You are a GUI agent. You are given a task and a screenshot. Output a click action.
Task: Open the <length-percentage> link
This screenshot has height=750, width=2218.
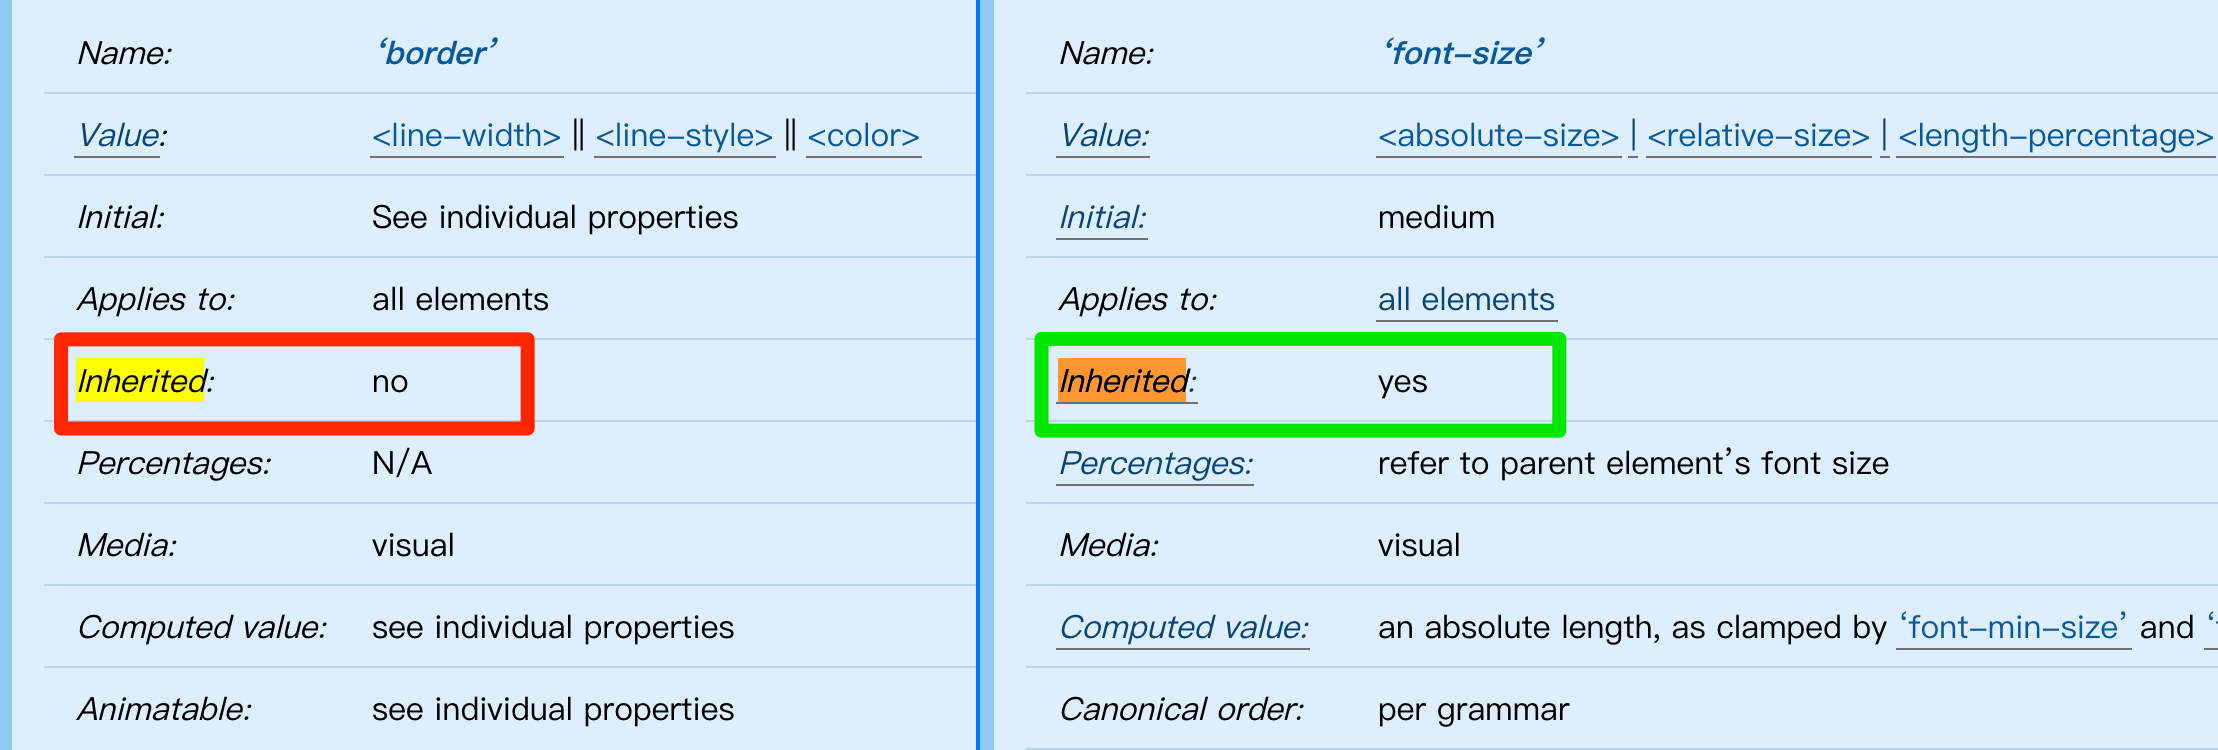click(2056, 135)
